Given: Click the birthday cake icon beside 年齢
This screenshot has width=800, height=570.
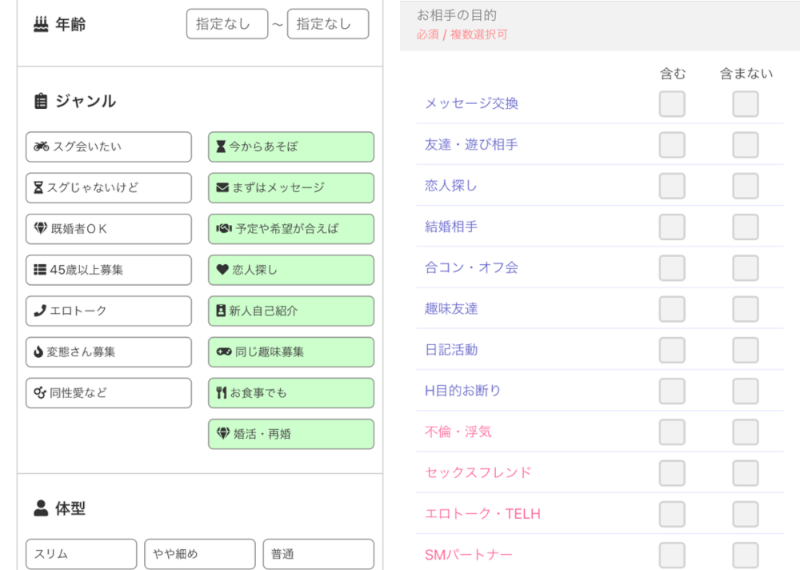Looking at the screenshot, I should tap(41, 24).
